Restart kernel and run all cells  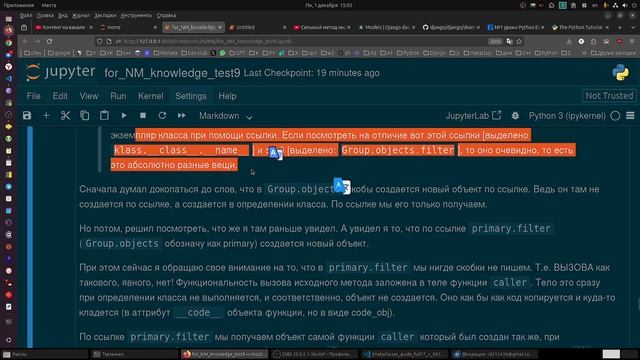click(182, 116)
